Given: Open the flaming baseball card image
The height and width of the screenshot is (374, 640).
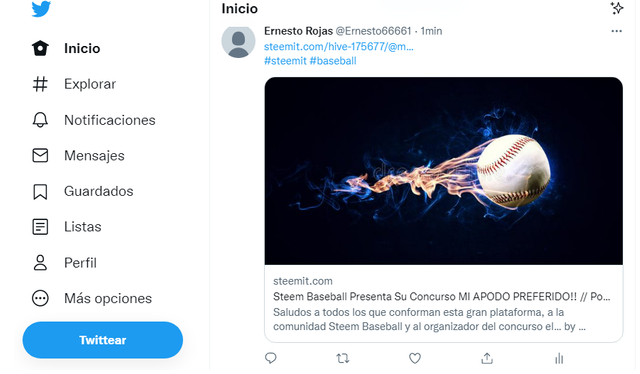Looking at the screenshot, I should tap(443, 171).
